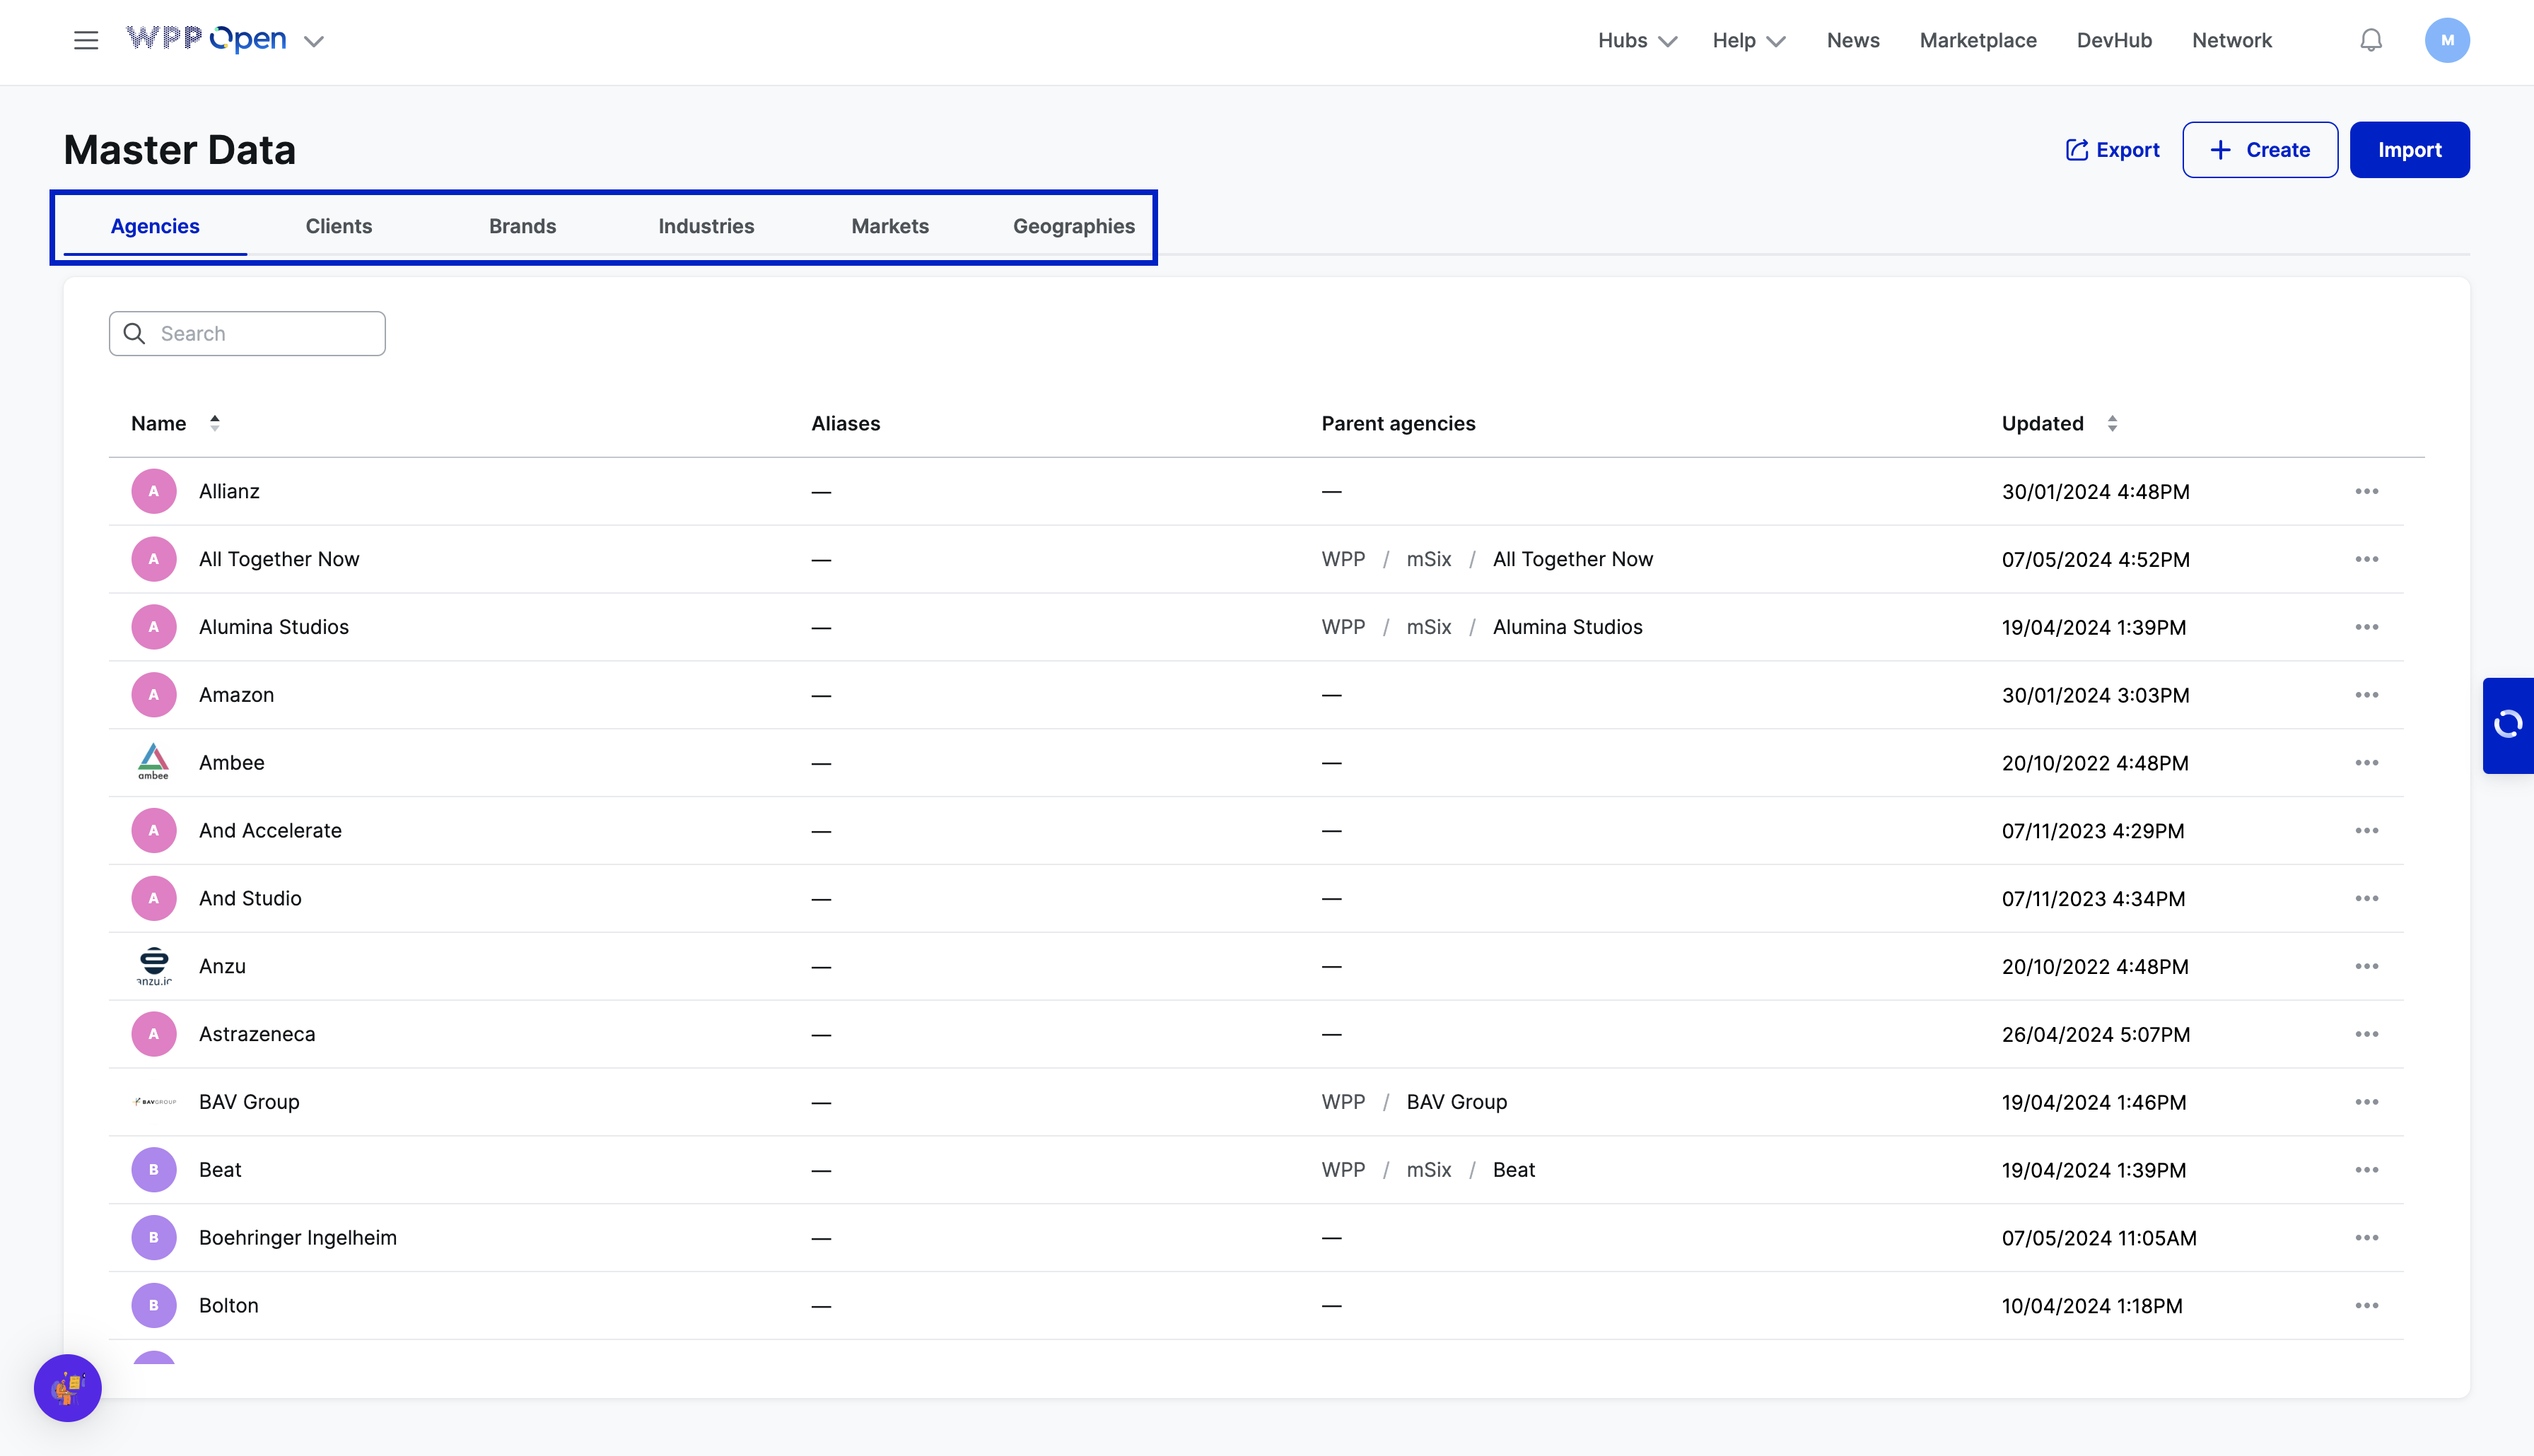Expand the WPP Open workspace dropdown

(x=314, y=41)
